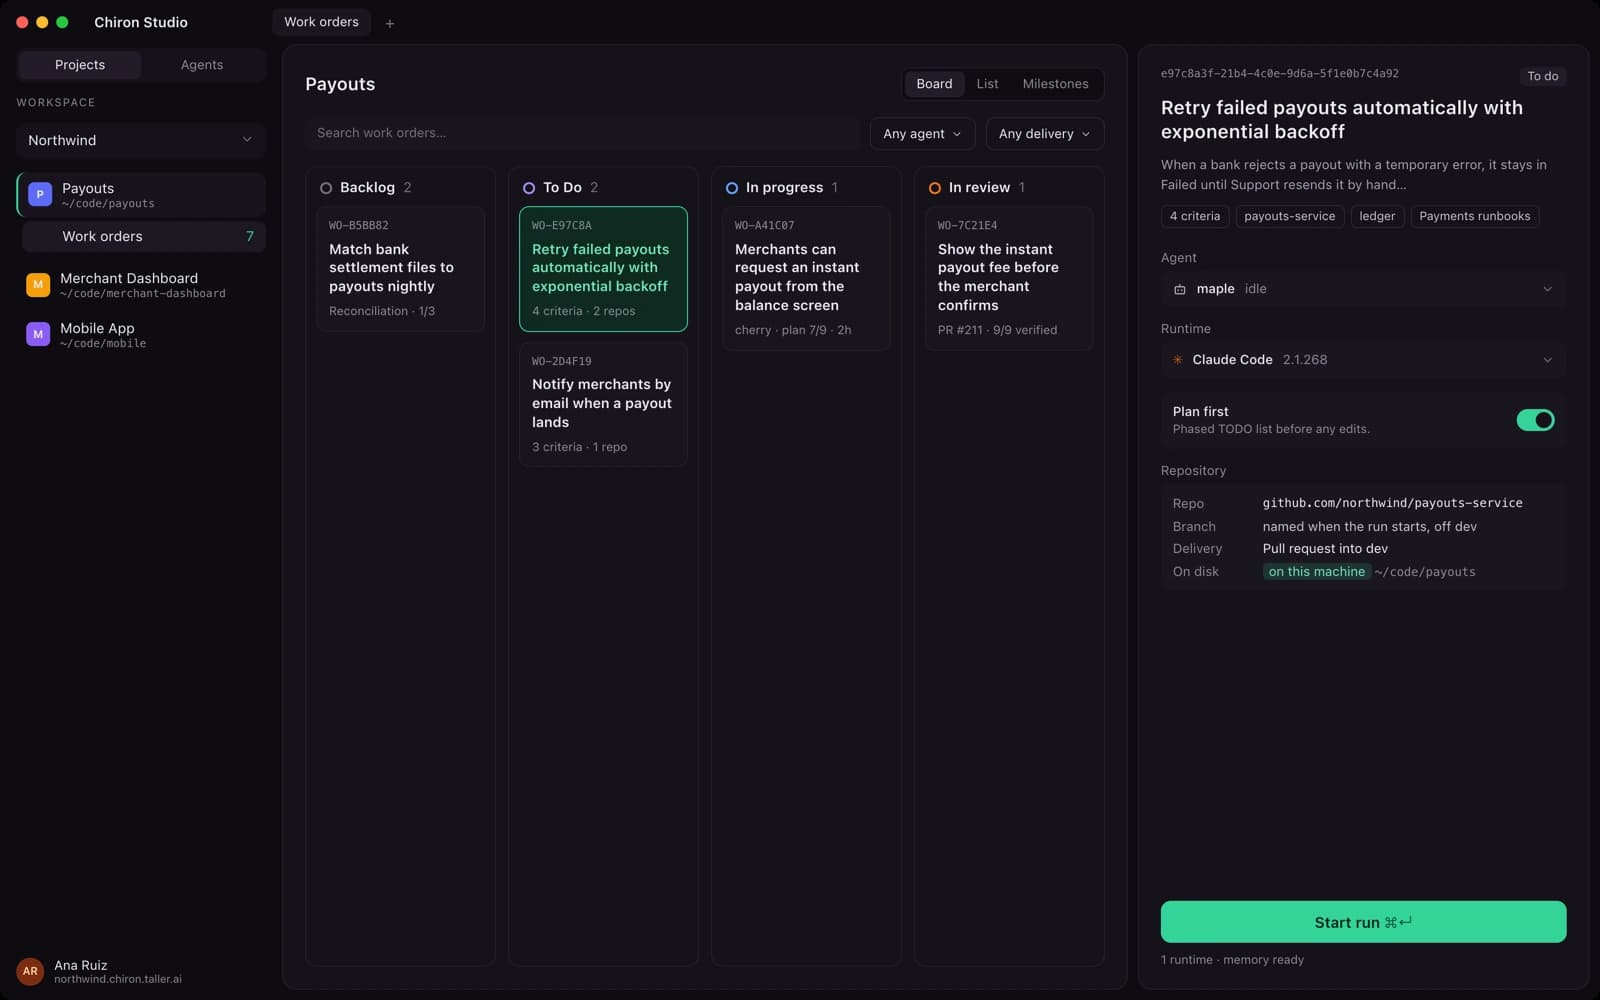
Task: Click the Merchant Dashboard orange avatar icon
Action: (x=38, y=285)
